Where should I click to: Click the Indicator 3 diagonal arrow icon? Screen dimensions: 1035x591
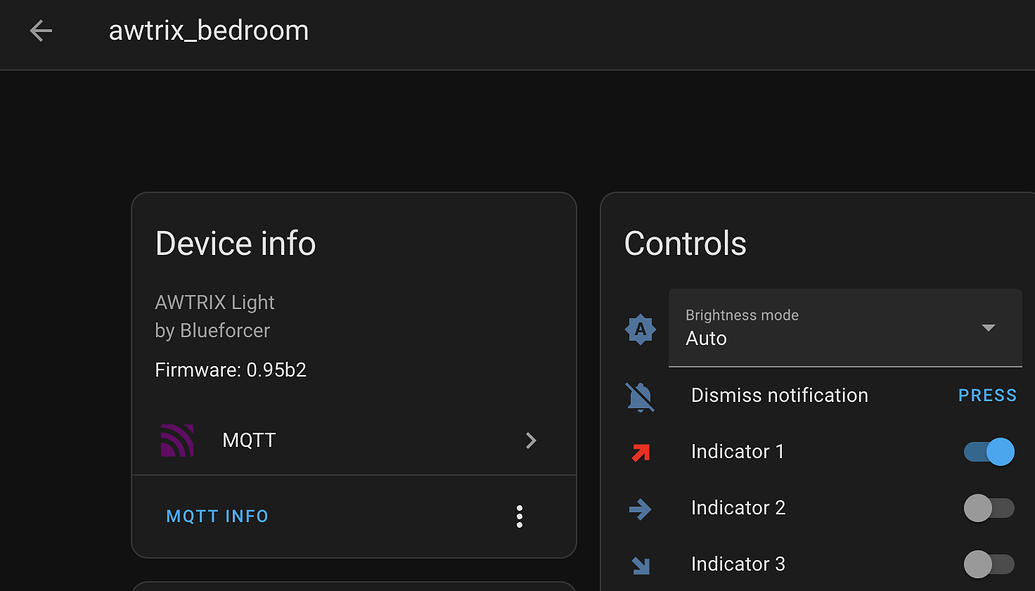click(x=639, y=564)
